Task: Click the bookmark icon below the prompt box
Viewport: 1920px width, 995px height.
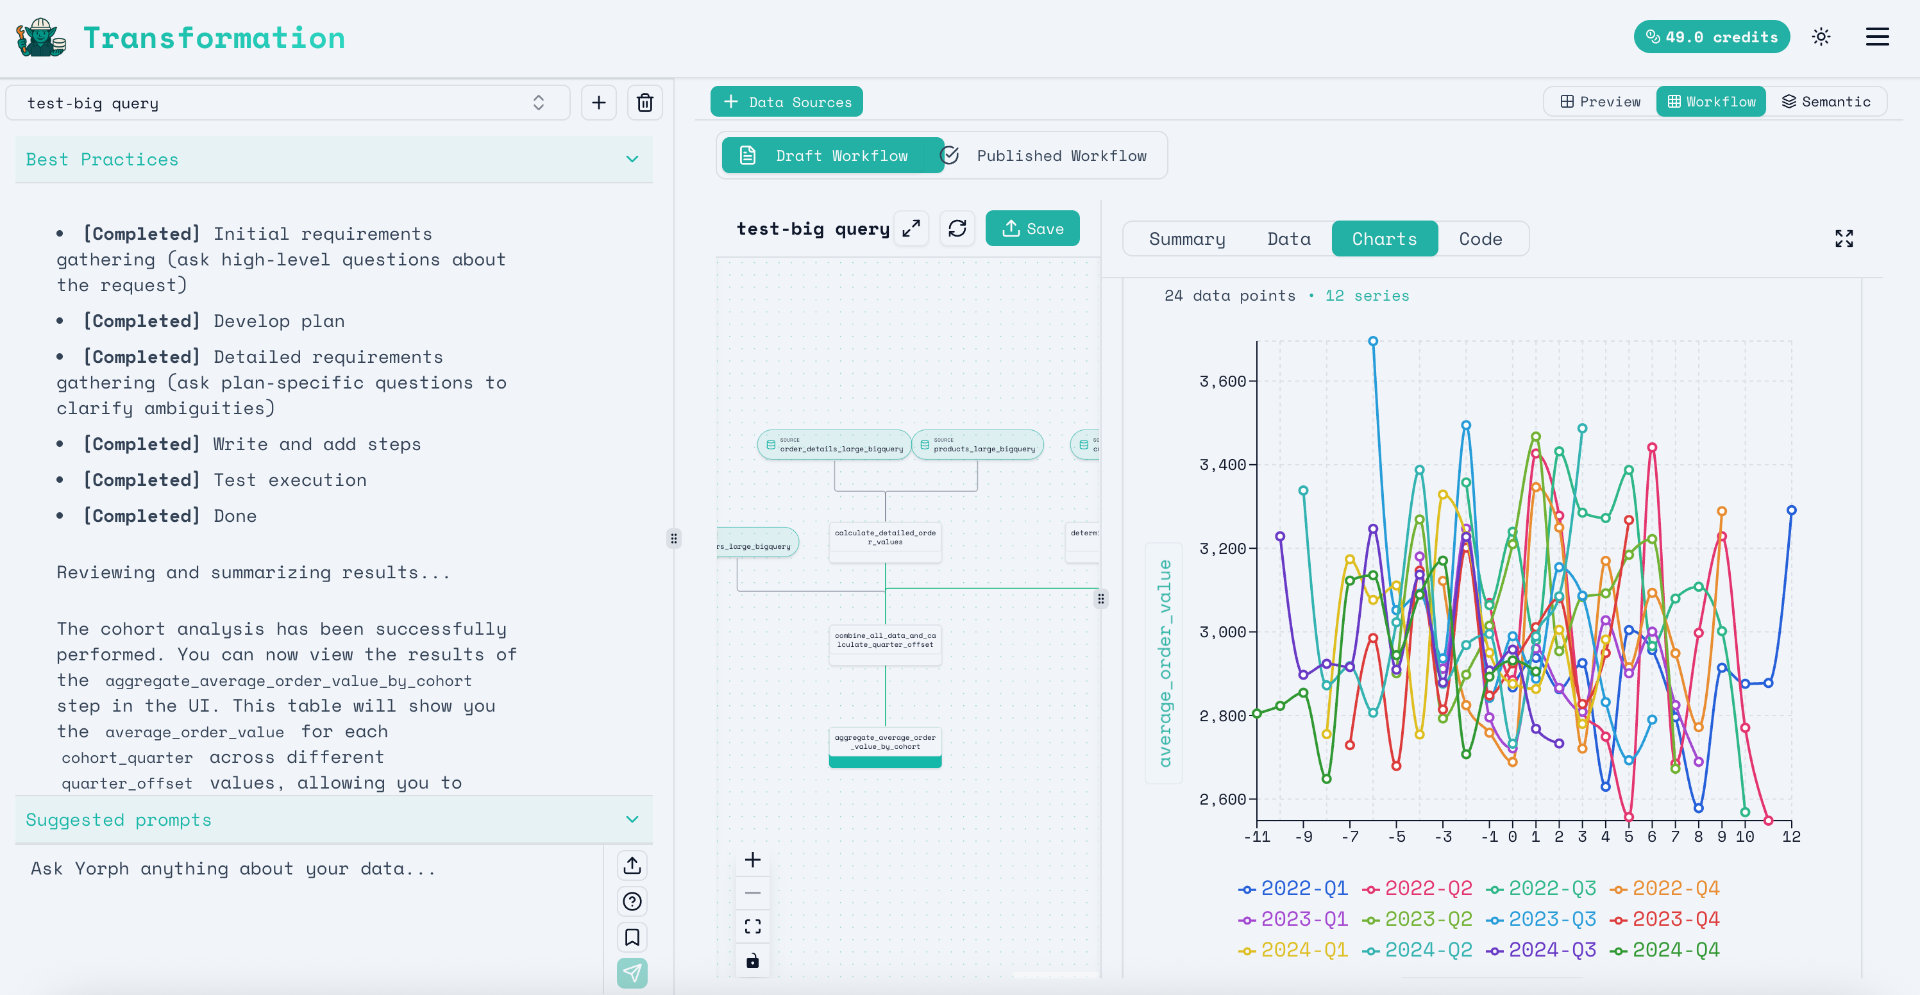Action: [632, 937]
